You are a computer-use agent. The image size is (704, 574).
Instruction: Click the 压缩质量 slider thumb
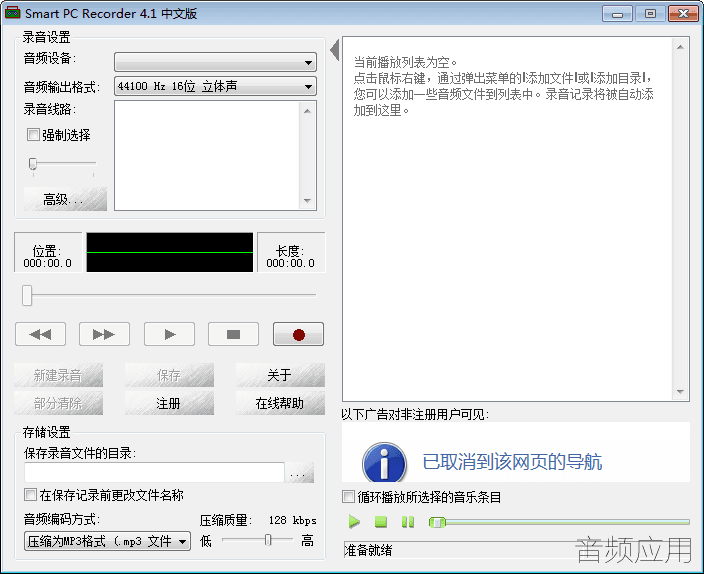point(268,539)
